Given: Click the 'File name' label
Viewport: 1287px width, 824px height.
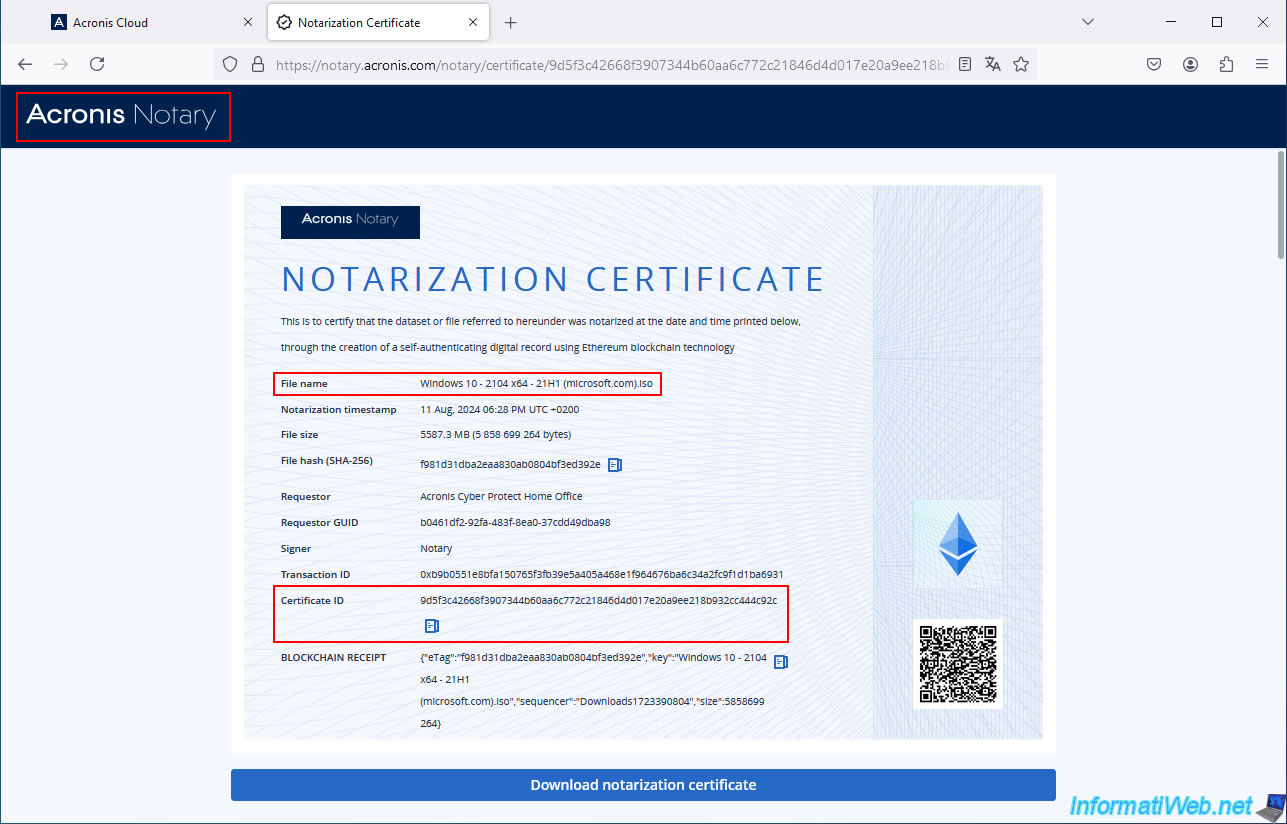Looking at the screenshot, I should [304, 384].
